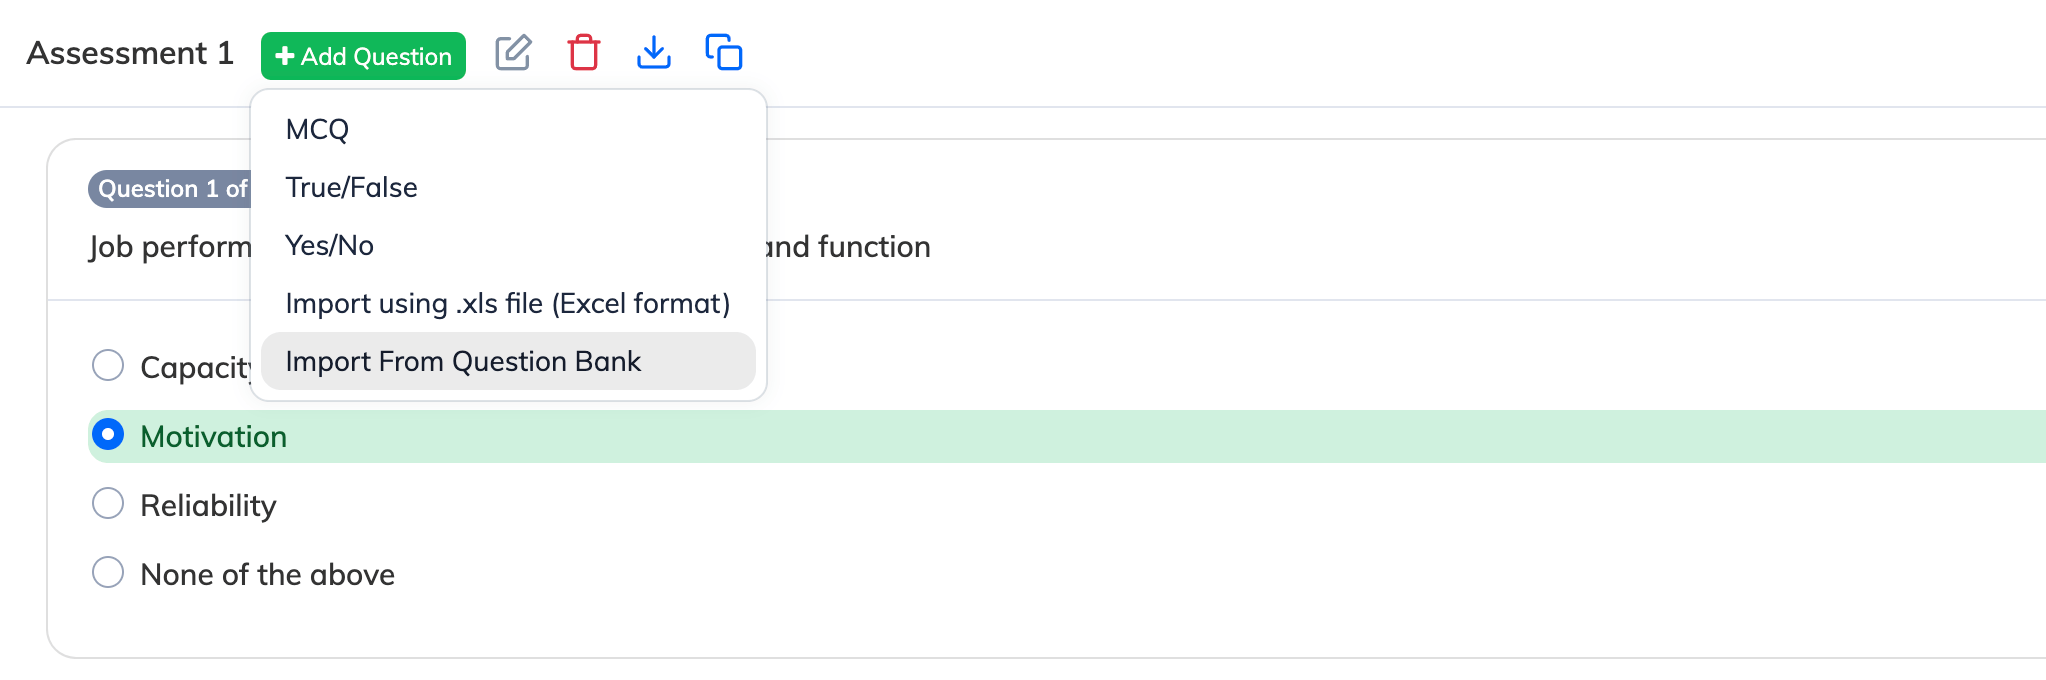This screenshot has height=680, width=2046.
Task: Mark the None of the above radio circle
Action: [108, 573]
